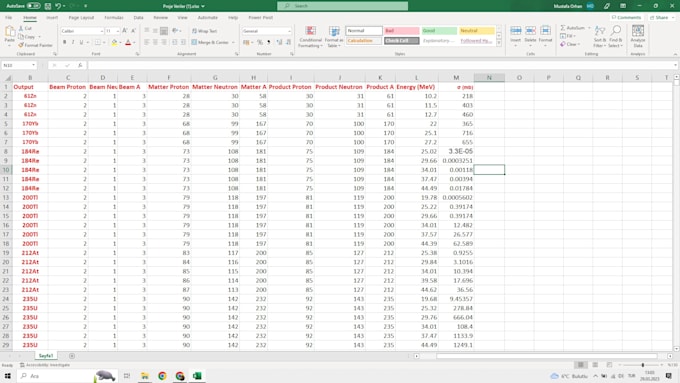Open the font name dropdown showing Calibri

[101, 31]
